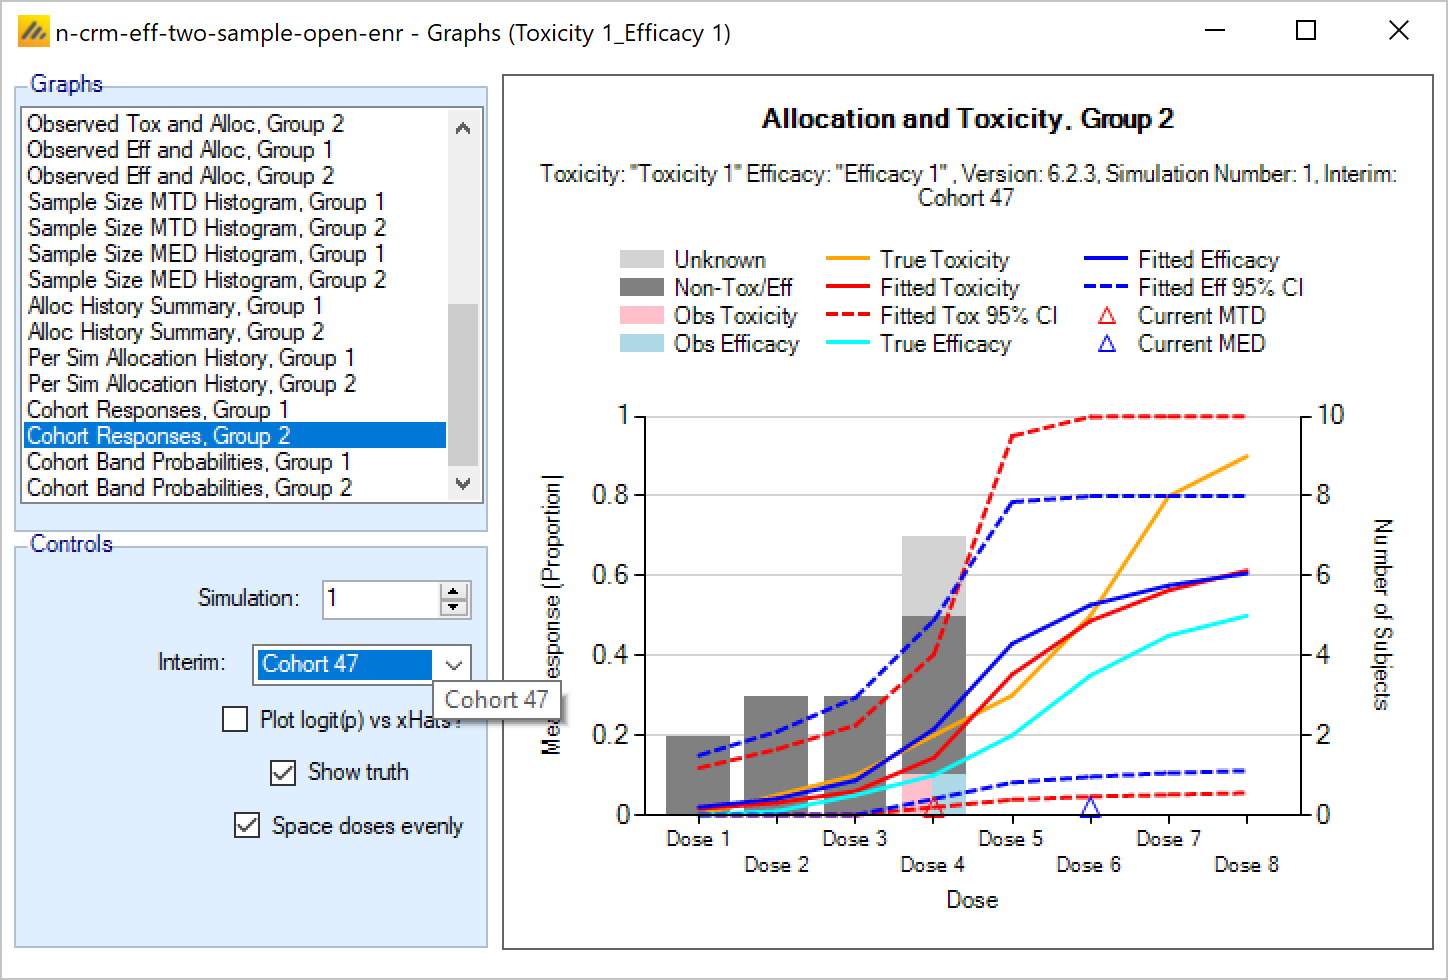Click the Current MTD red triangle legend marker
1448x980 pixels.
click(x=1106, y=317)
